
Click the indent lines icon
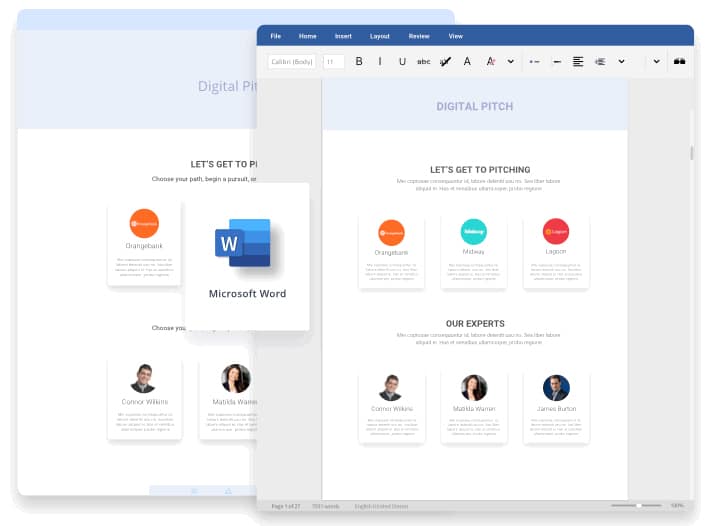pyautogui.click(x=600, y=62)
